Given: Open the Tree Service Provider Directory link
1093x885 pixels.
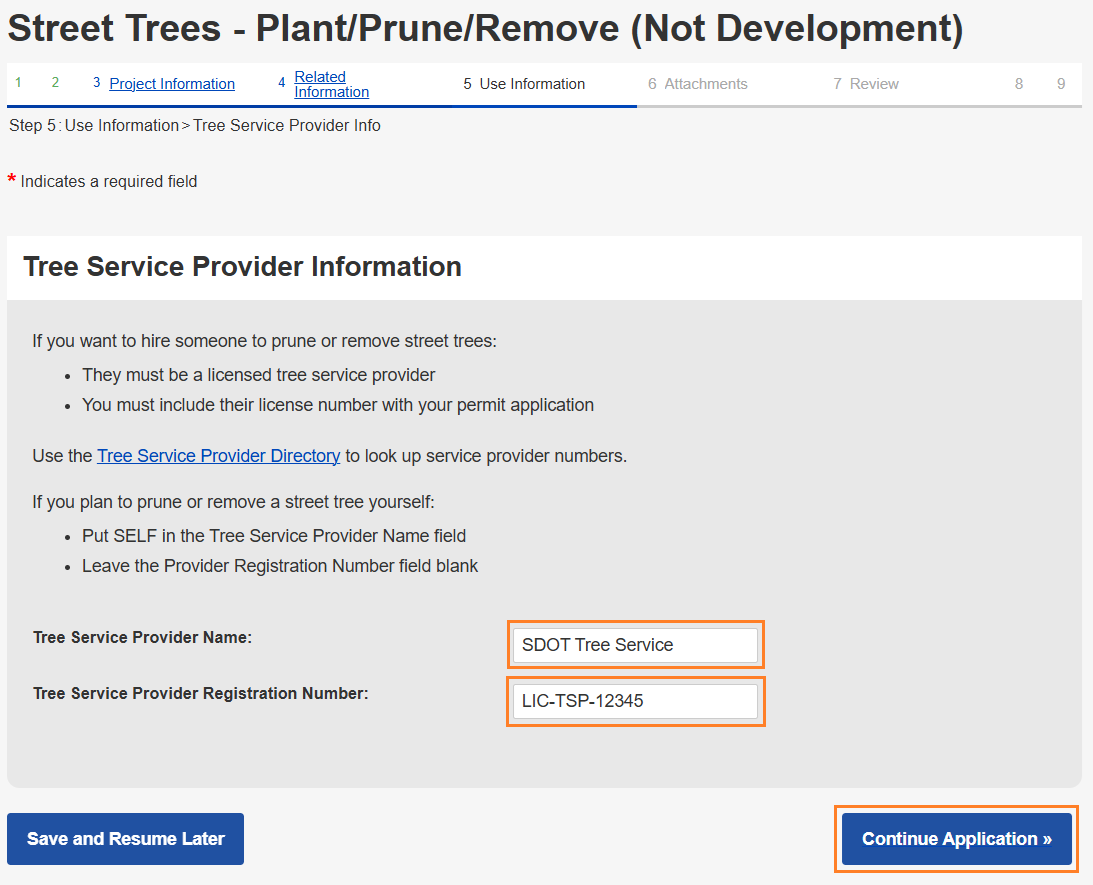Looking at the screenshot, I should pos(218,456).
